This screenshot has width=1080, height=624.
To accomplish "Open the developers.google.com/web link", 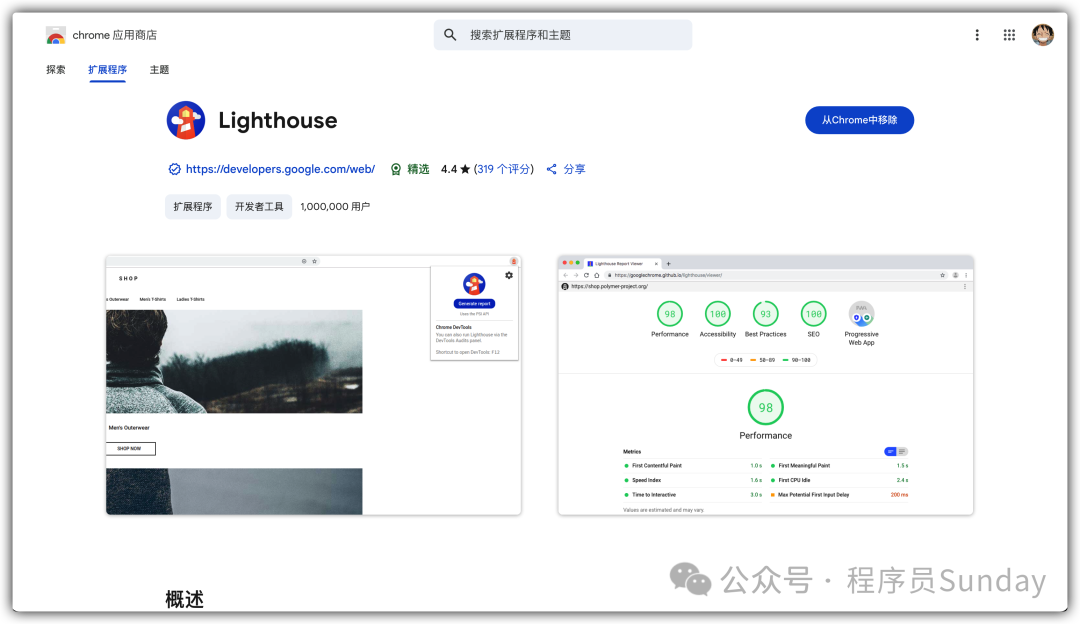I will coord(280,169).
